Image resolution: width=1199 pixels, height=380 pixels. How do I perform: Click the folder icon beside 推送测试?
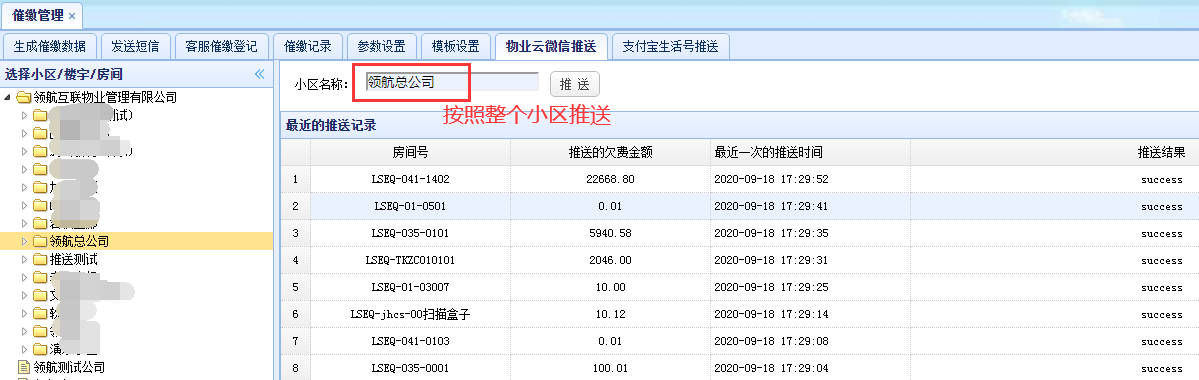[40, 259]
